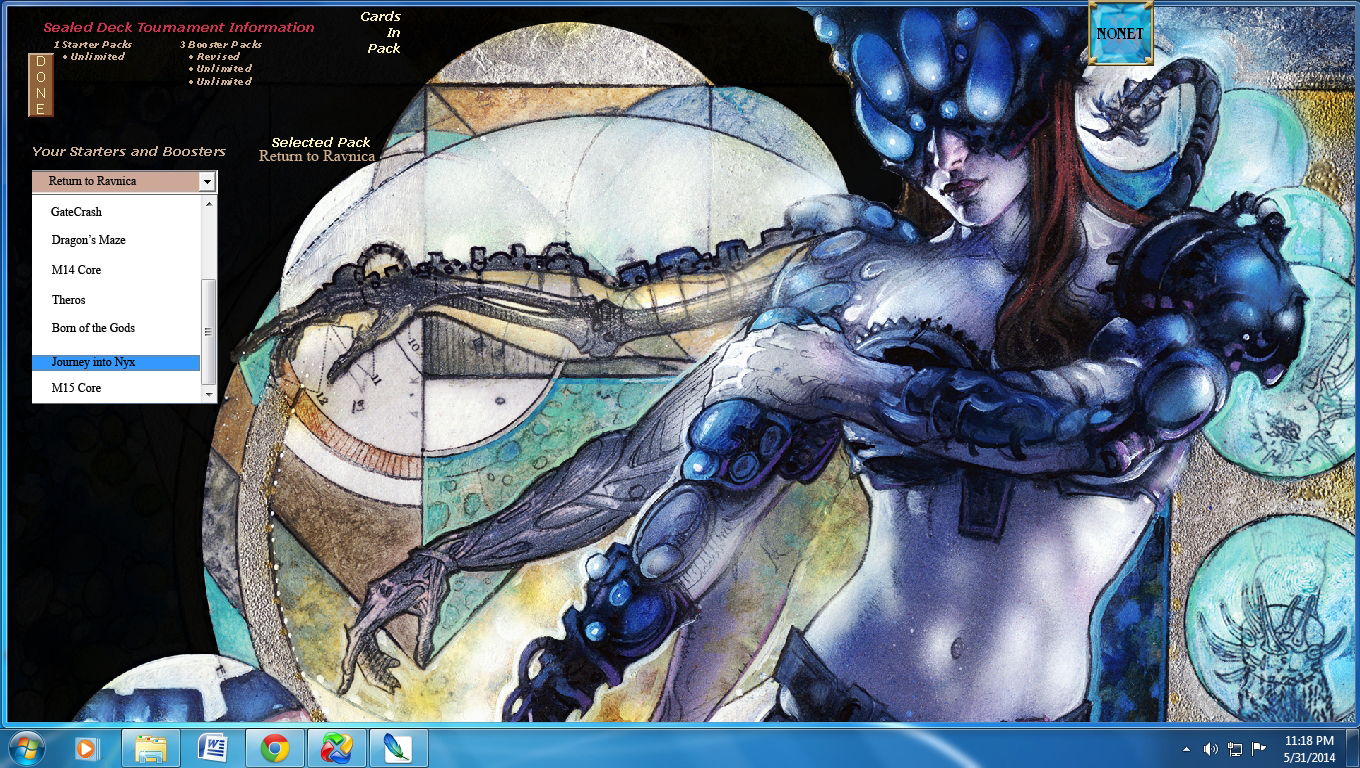Click the pack list scroll-down arrow
Viewport: 1360px width, 768px height.
pyautogui.click(x=209, y=394)
